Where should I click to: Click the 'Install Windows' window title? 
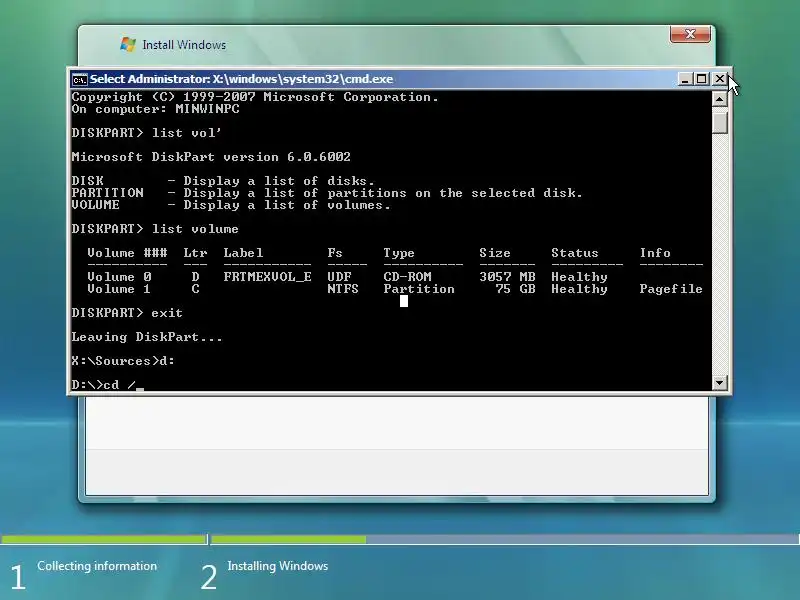point(184,45)
